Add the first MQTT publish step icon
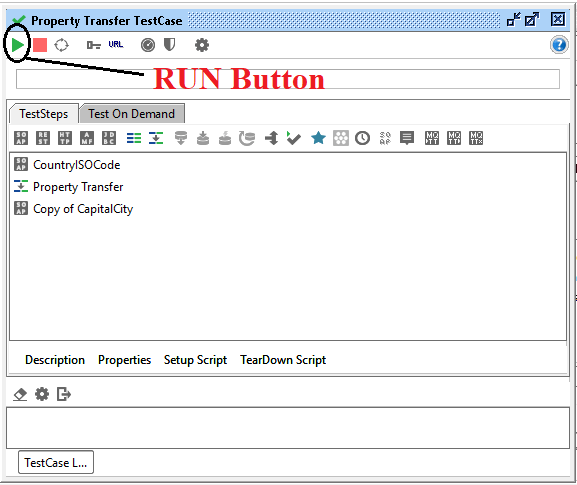Image resolution: width=577 pixels, height=485 pixels. click(x=432, y=138)
